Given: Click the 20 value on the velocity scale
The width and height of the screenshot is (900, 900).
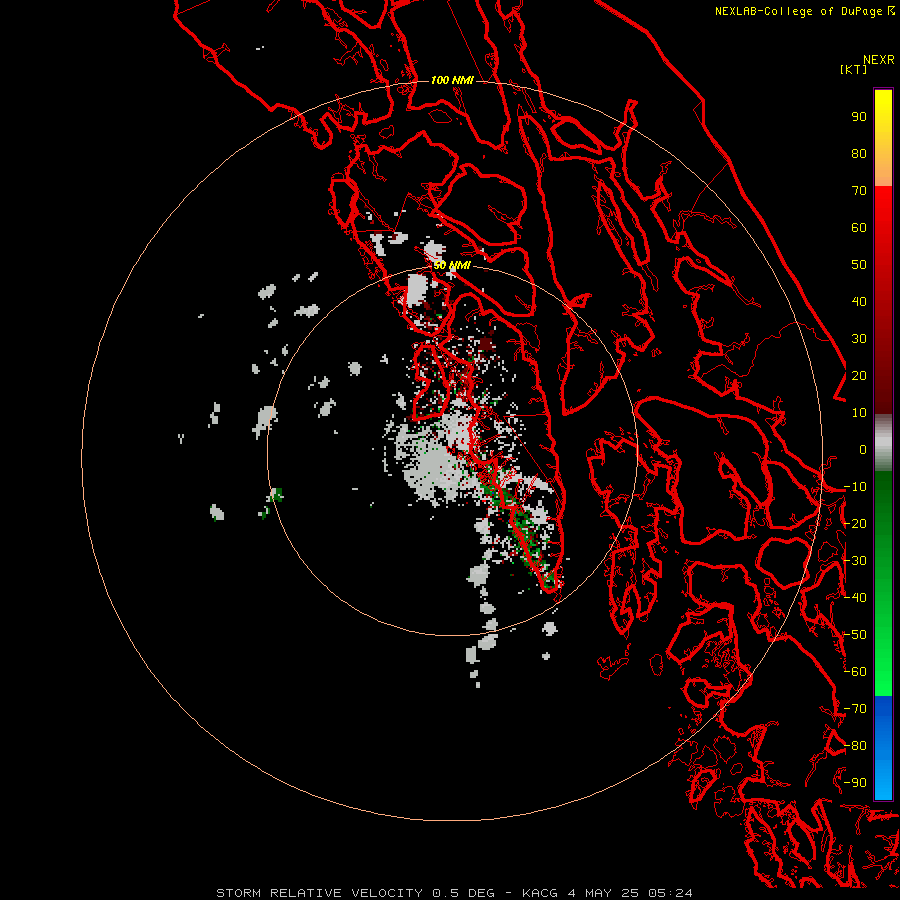Looking at the screenshot, I should 859,375.
